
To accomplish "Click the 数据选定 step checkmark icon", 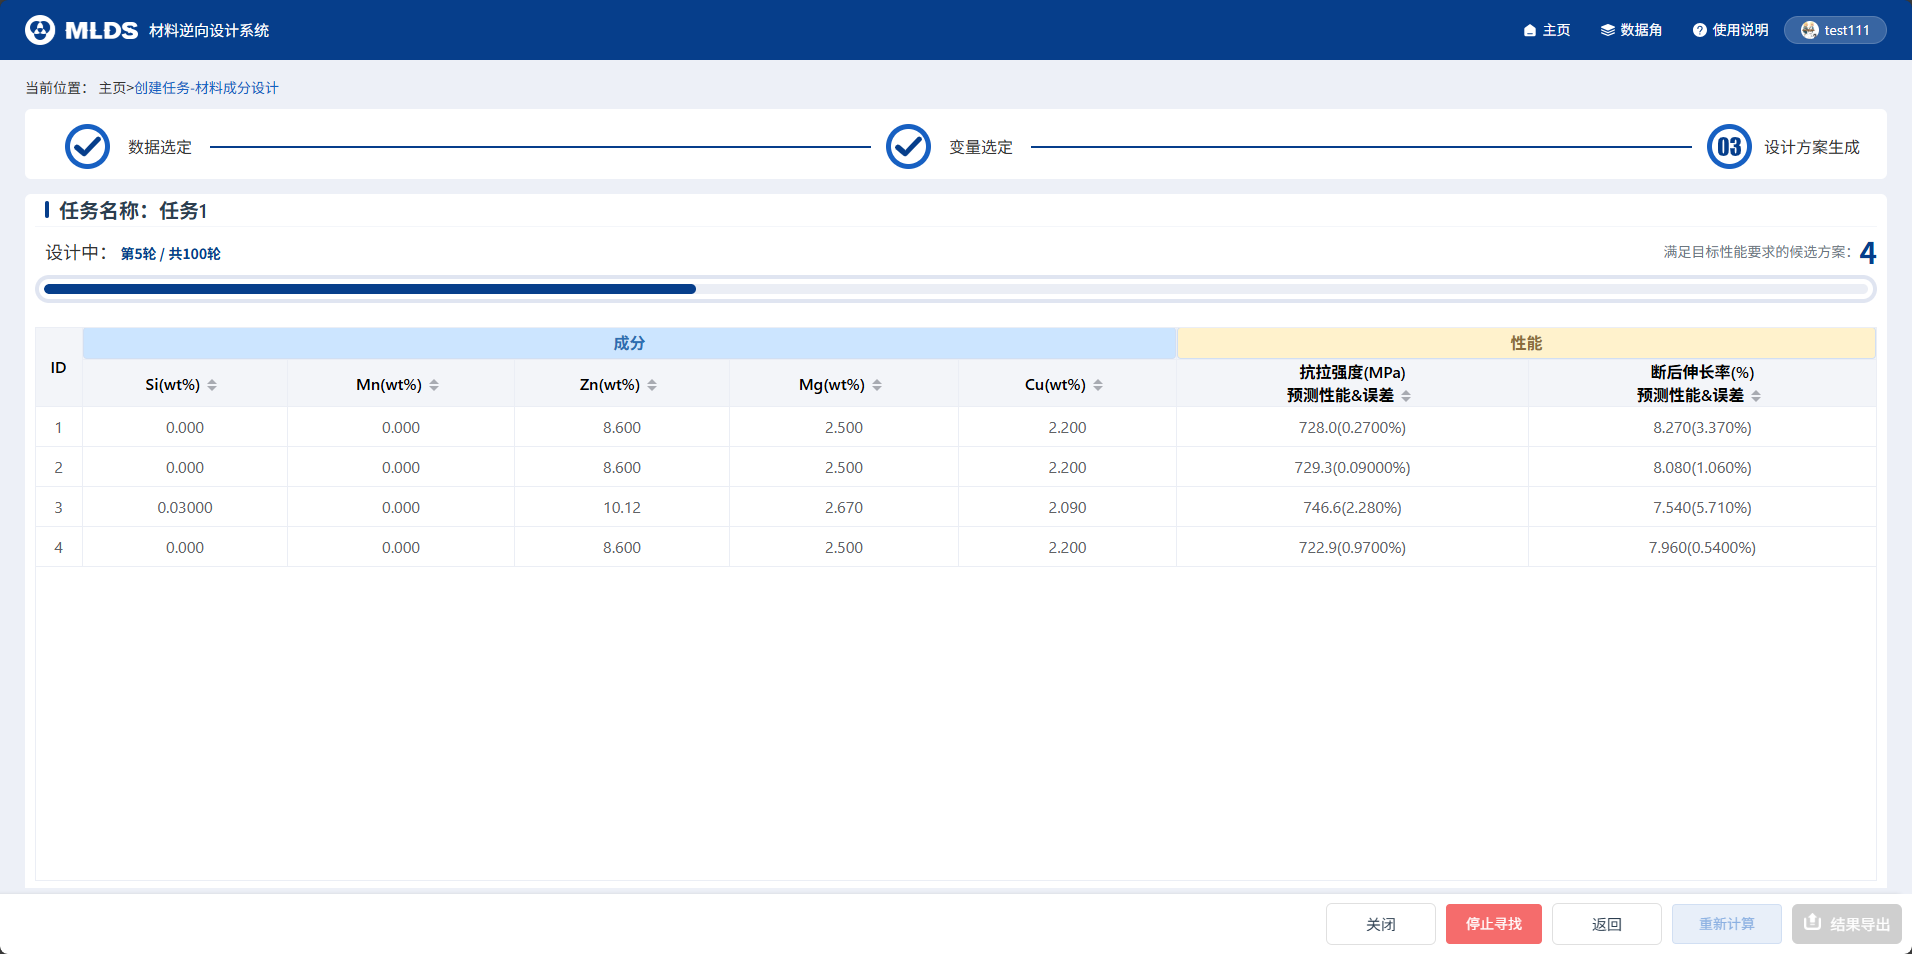I will pos(87,147).
